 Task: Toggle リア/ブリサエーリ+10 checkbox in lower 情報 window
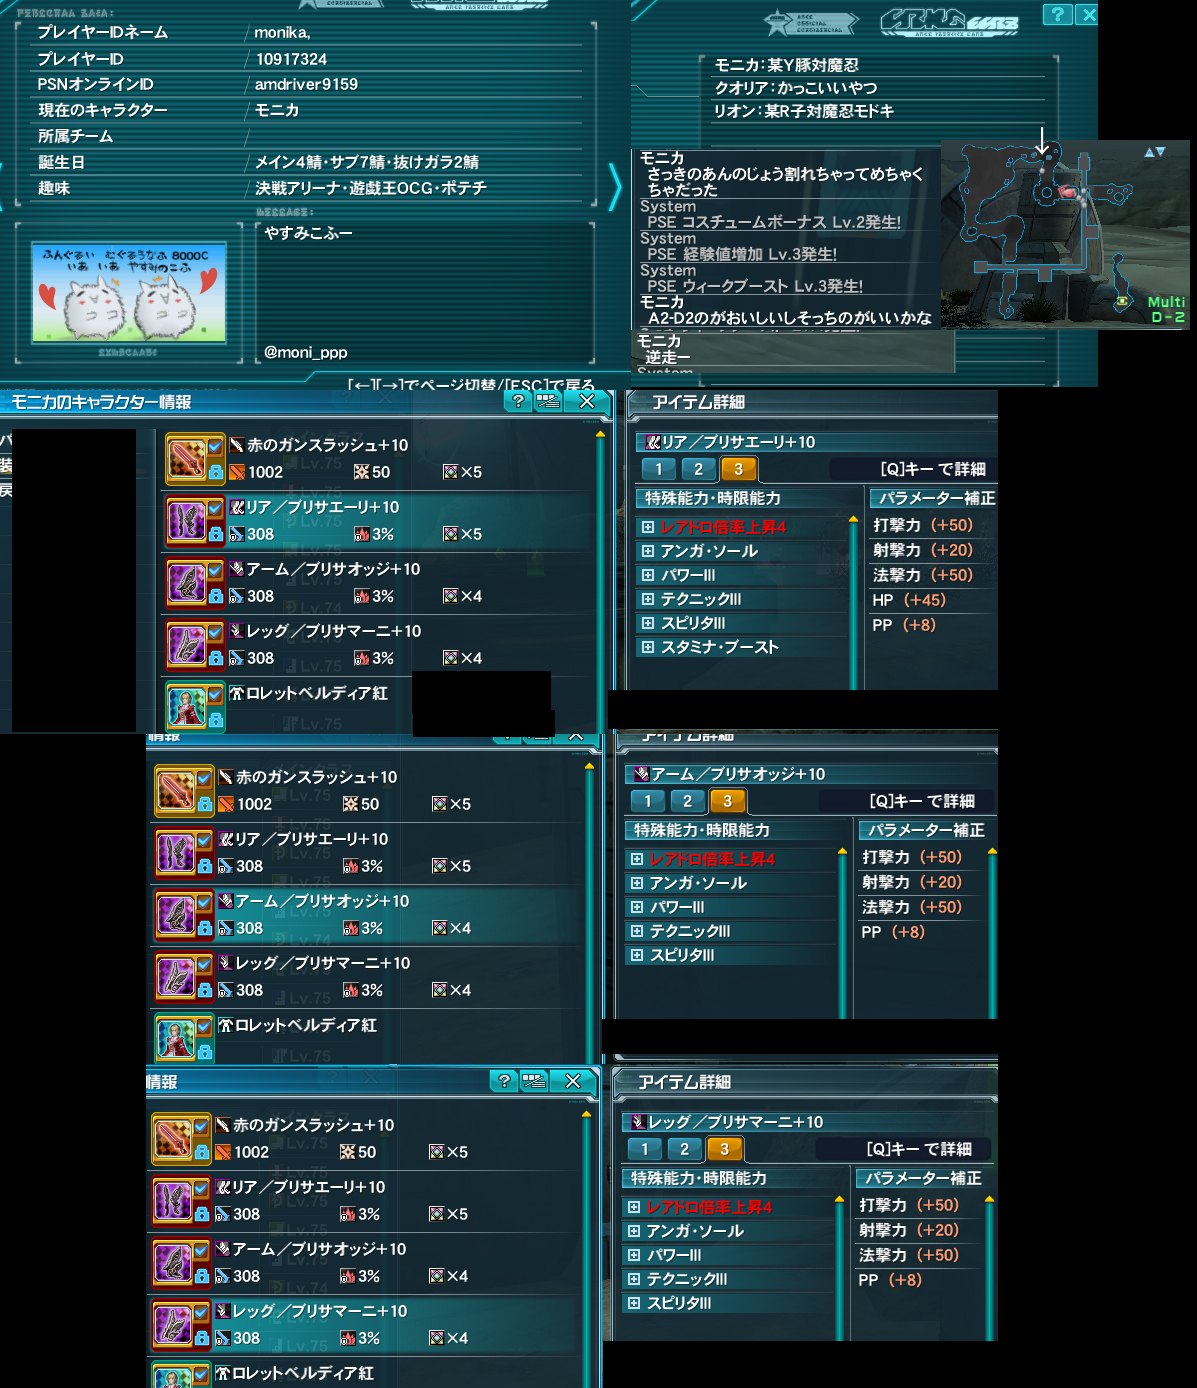tap(202, 1188)
